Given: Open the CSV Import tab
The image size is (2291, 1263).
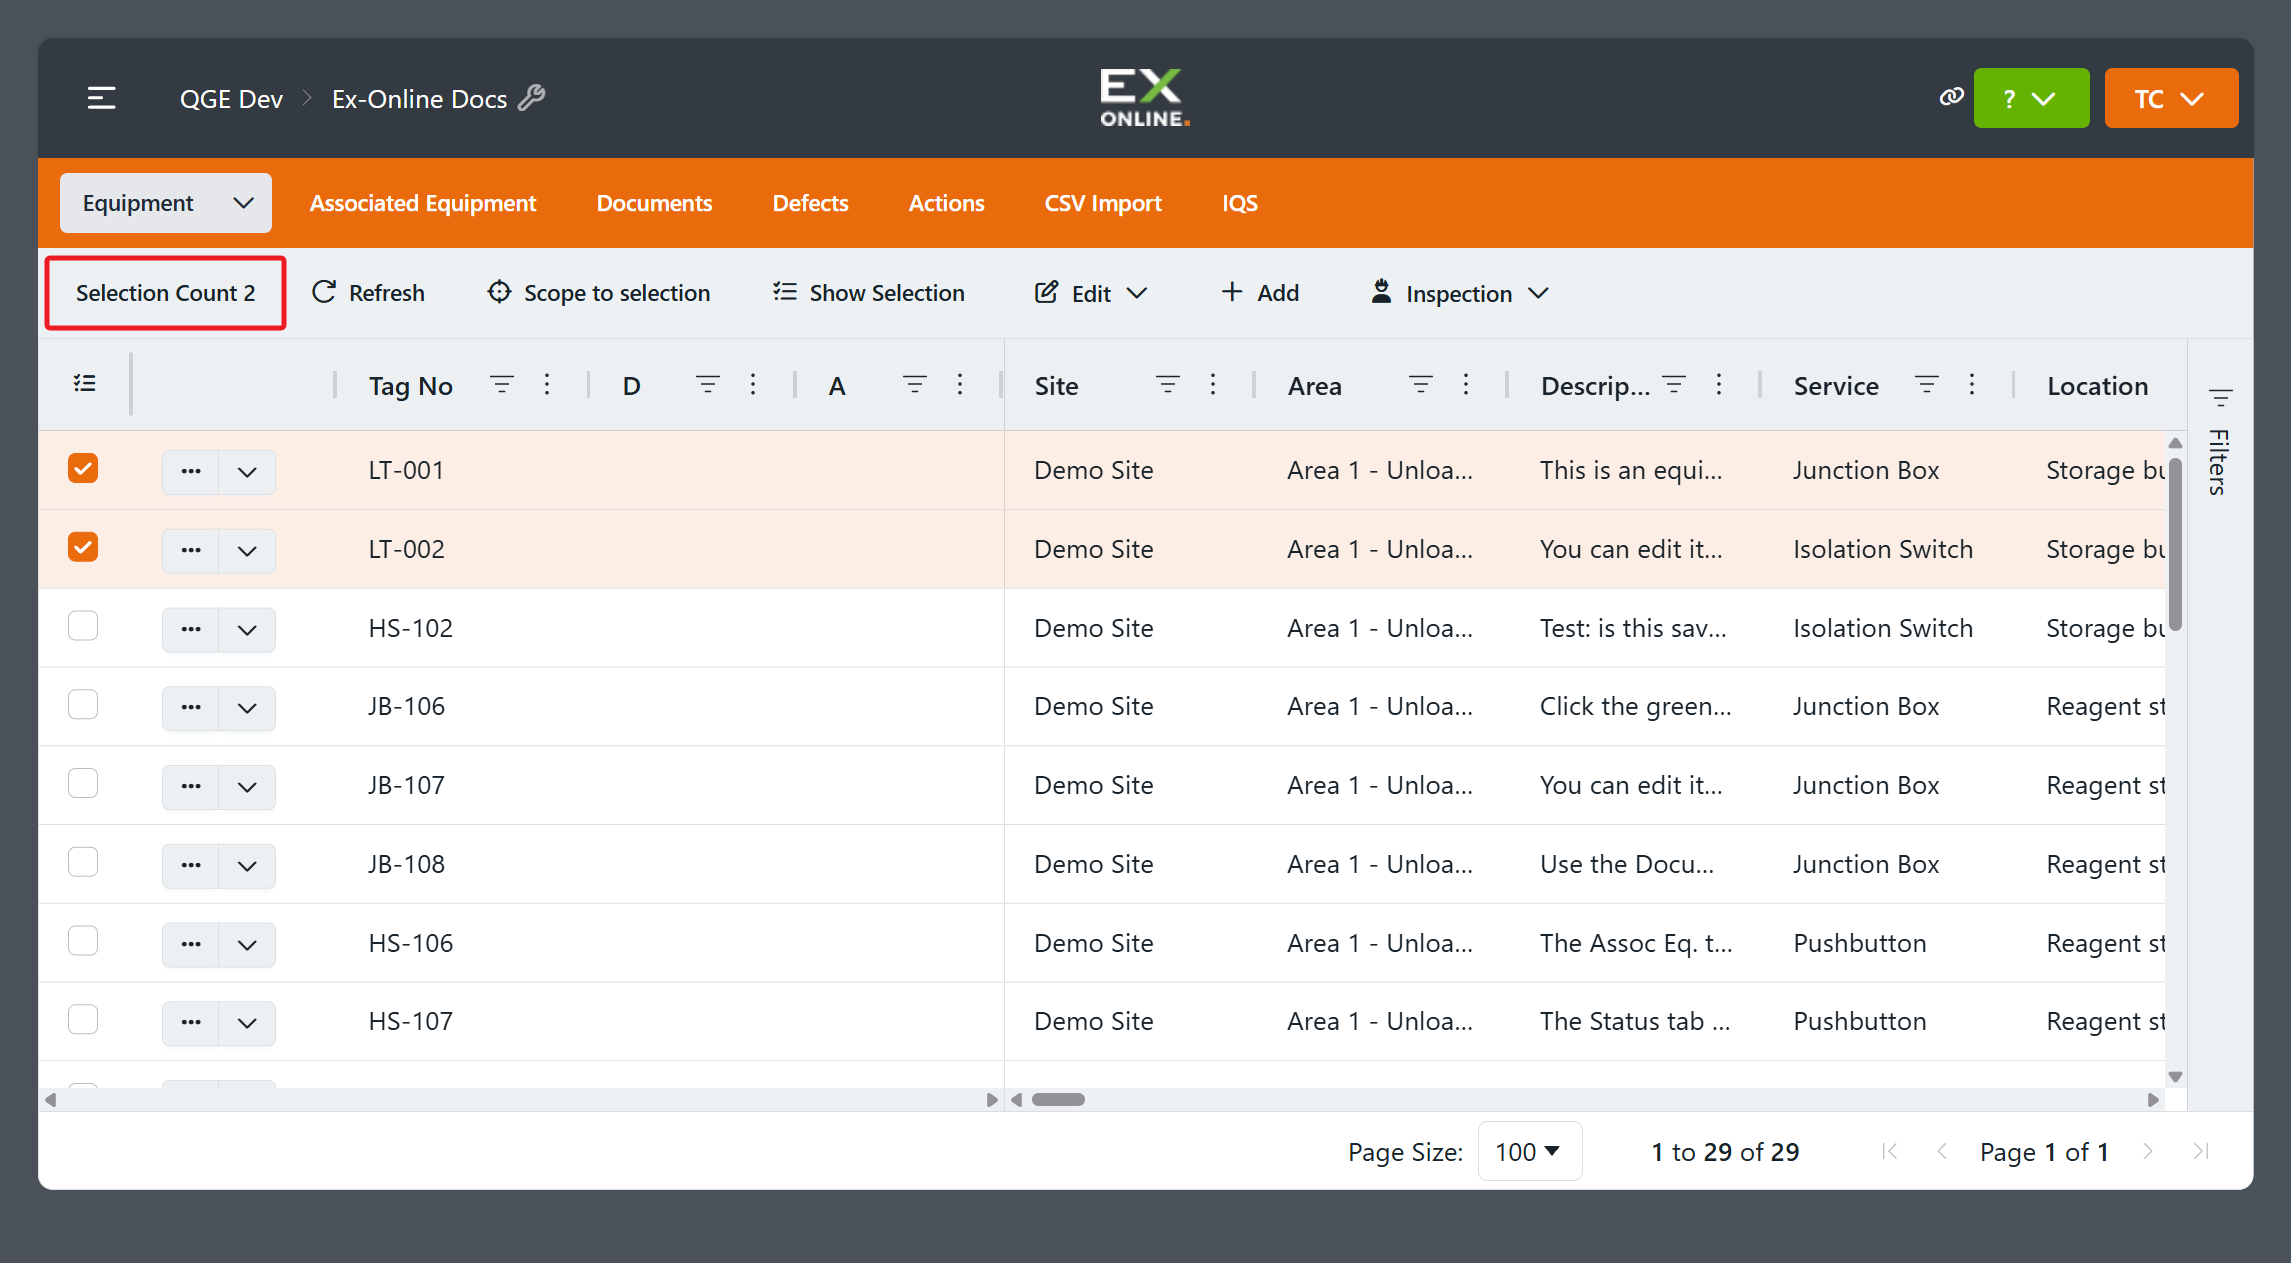Looking at the screenshot, I should click(1103, 203).
